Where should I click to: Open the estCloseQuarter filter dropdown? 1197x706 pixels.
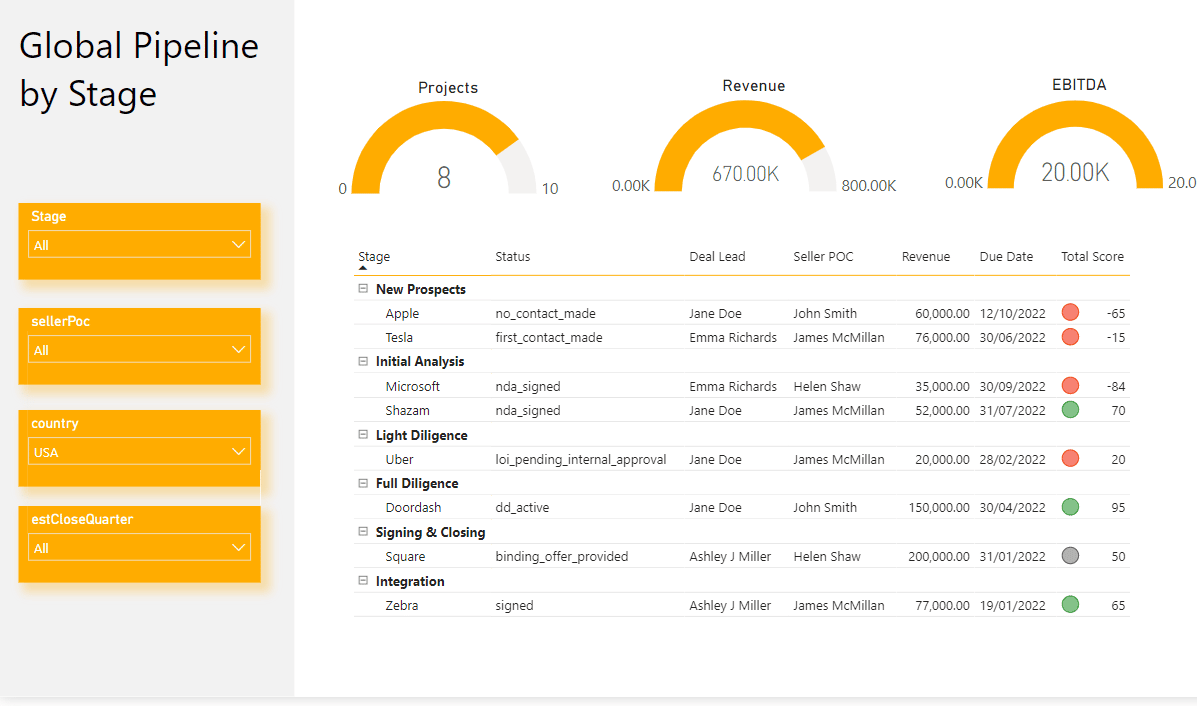coord(139,548)
